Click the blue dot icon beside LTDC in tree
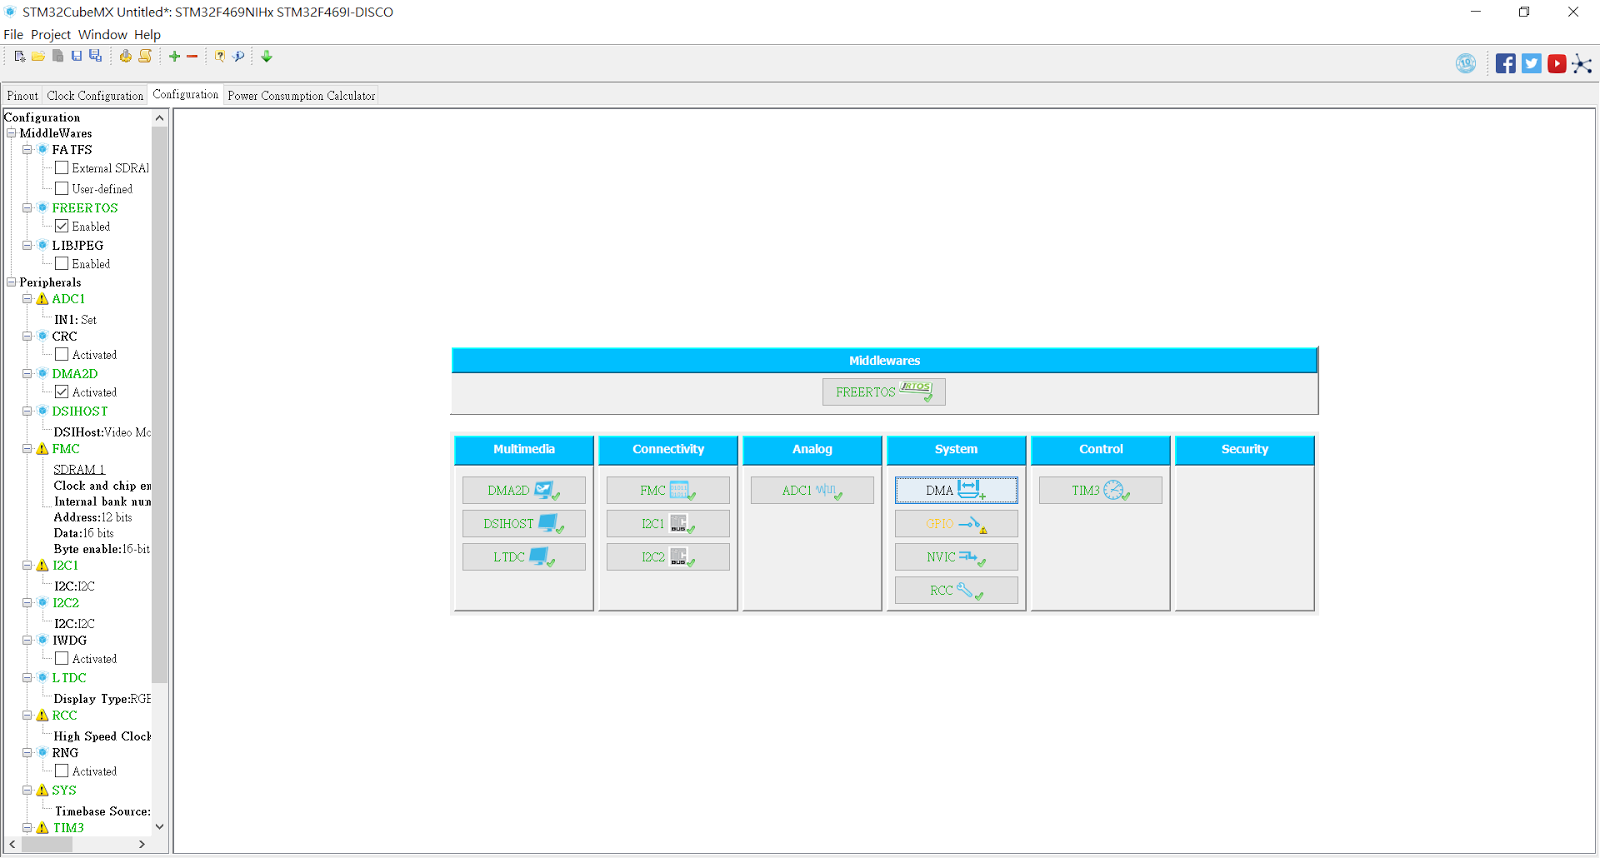Viewport: 1600px width, 858px height. click(42, 678)
